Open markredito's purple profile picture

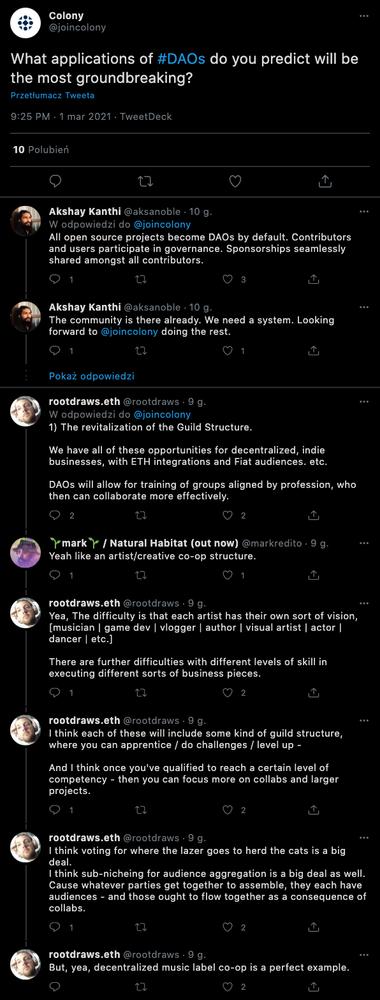[x=26, y=552]
